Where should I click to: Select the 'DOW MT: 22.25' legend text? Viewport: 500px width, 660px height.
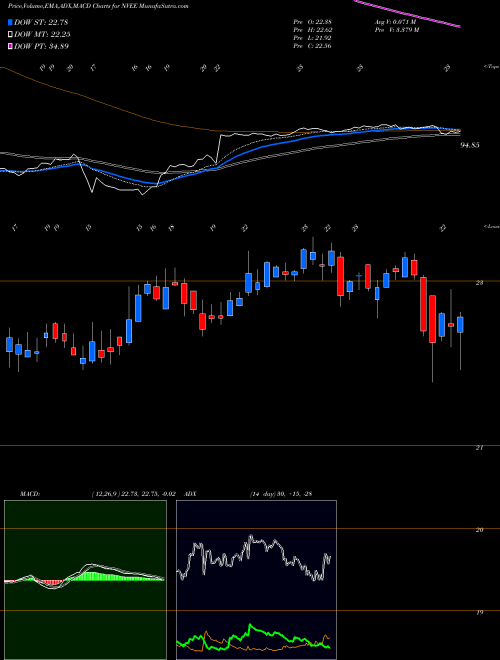pyautogui.click(x=42, y=34)
